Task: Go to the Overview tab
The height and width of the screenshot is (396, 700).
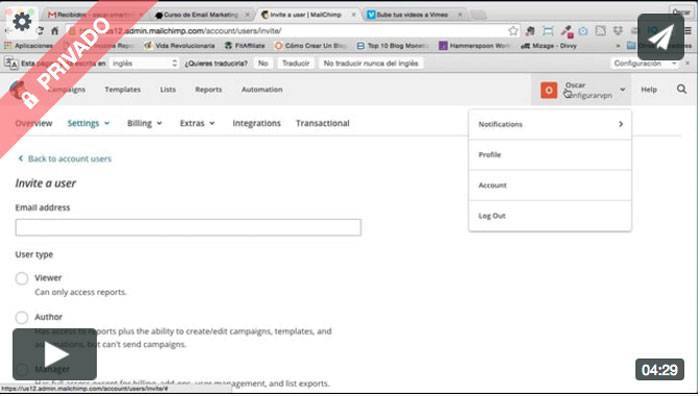Action: click(34, 123)
